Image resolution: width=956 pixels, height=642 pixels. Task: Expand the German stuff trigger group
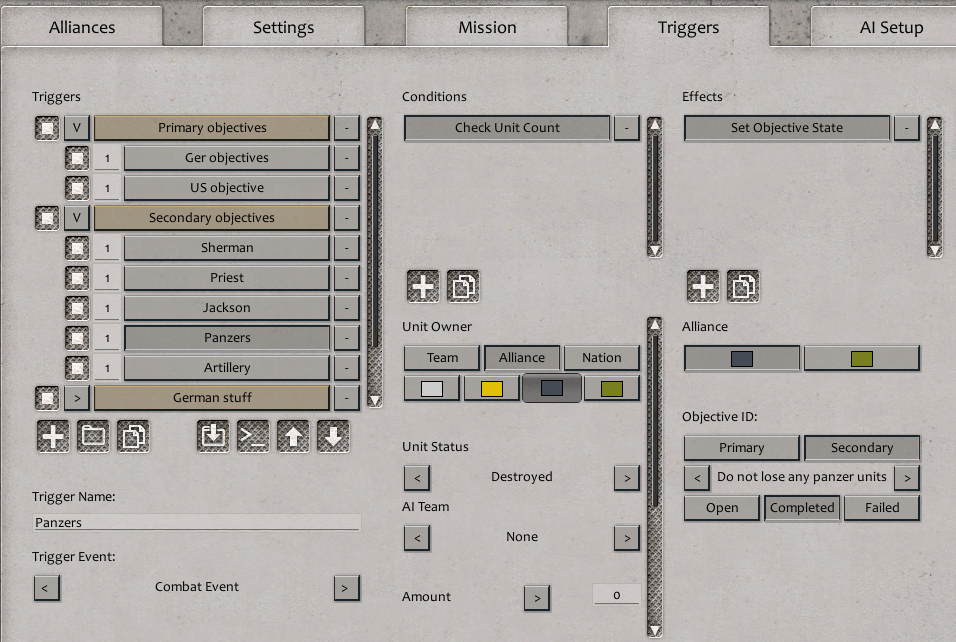(77, 398)
